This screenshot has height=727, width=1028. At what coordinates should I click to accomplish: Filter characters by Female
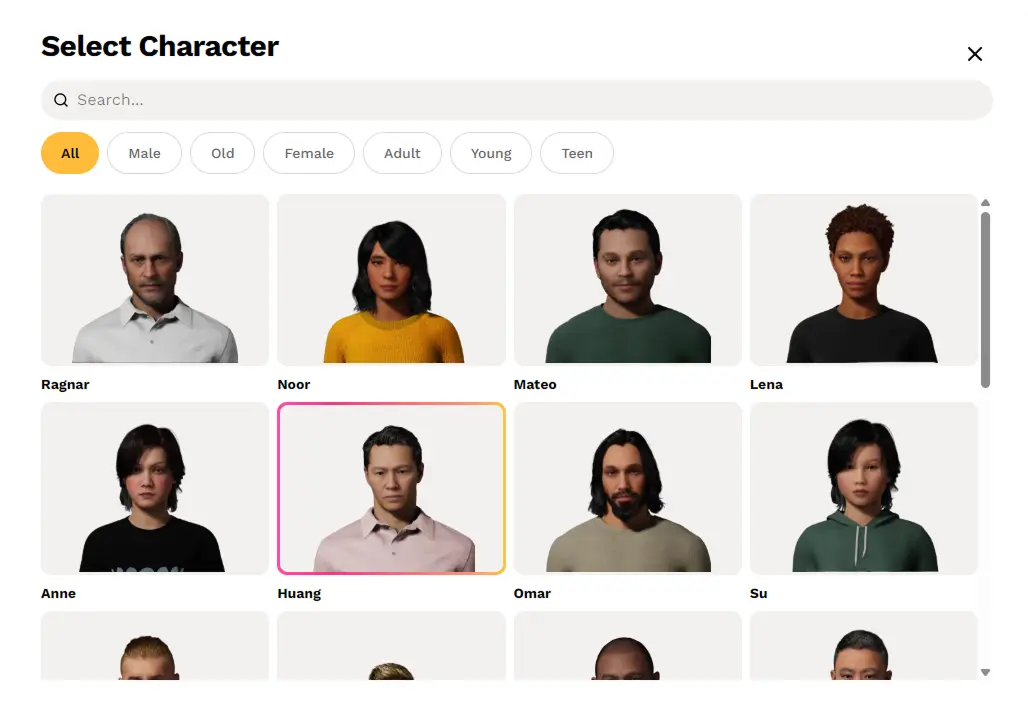[309, 153]
